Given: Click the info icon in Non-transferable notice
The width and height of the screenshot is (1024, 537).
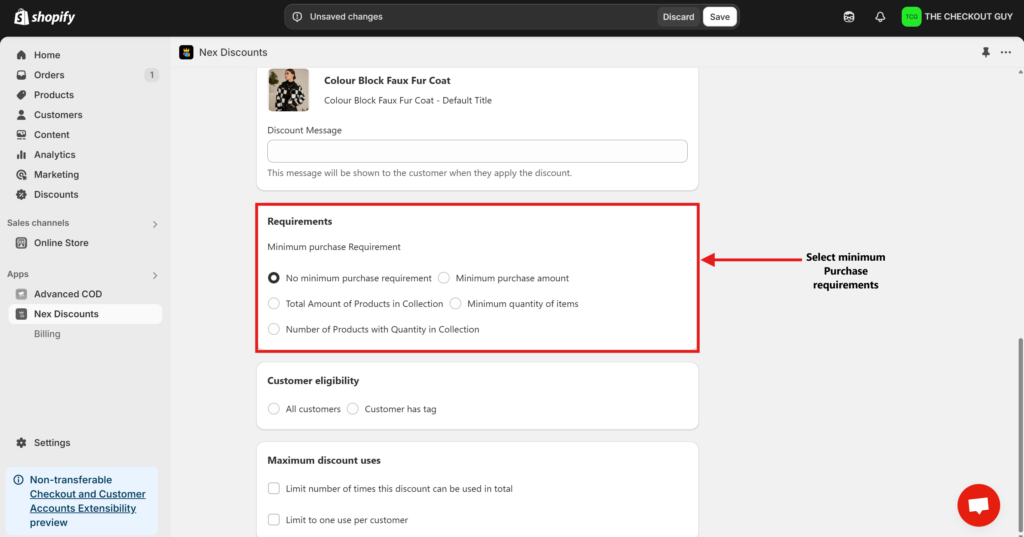Looking at the screenshot, I should click(18, 480).
